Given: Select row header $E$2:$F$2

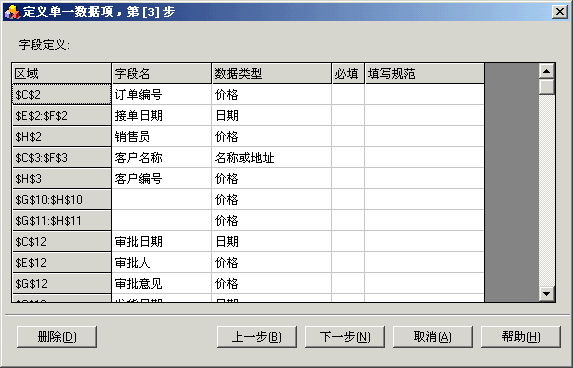Looking at the screenshot, I should (x=62, y=116).
